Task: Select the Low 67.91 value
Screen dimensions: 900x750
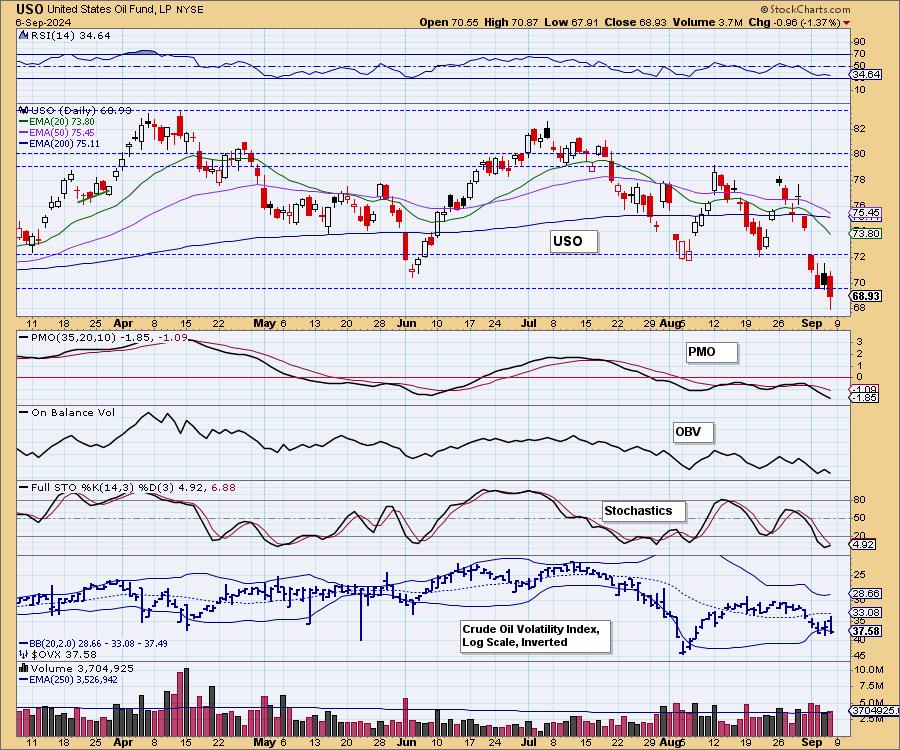Action: tap(571, 22)
